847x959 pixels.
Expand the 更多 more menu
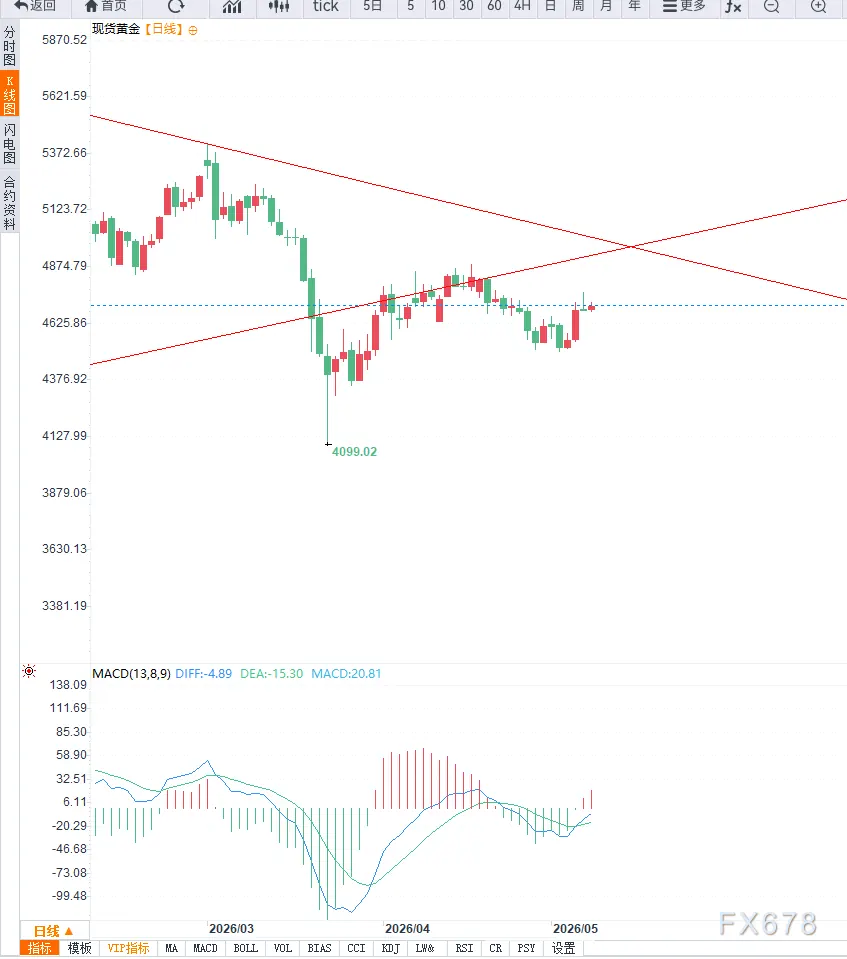point(684,6)
